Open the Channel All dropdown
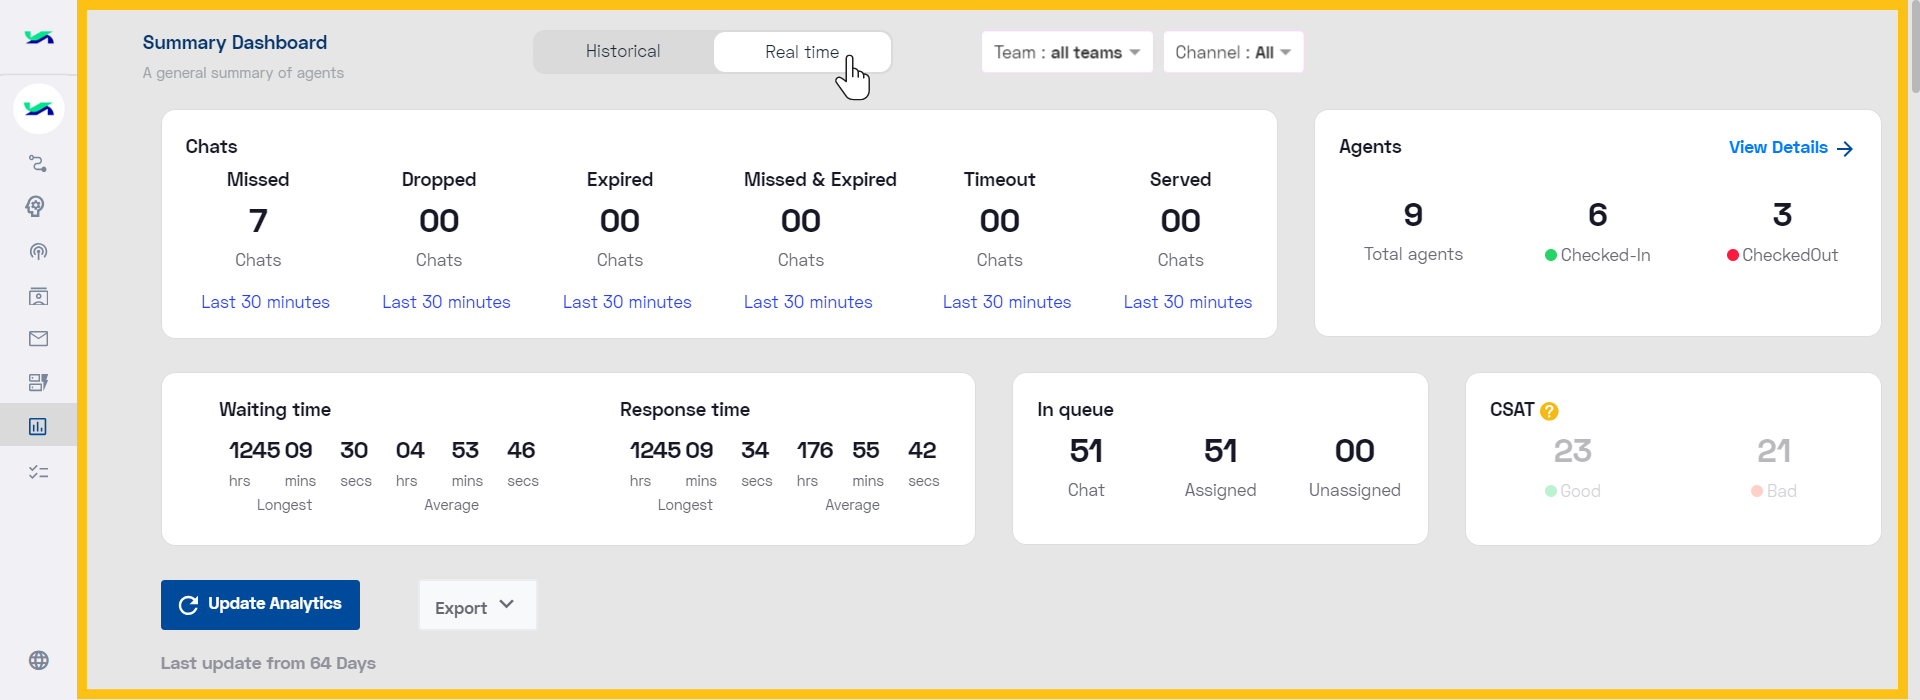Screen dimensions: 1920x700 click(1233, 52)
